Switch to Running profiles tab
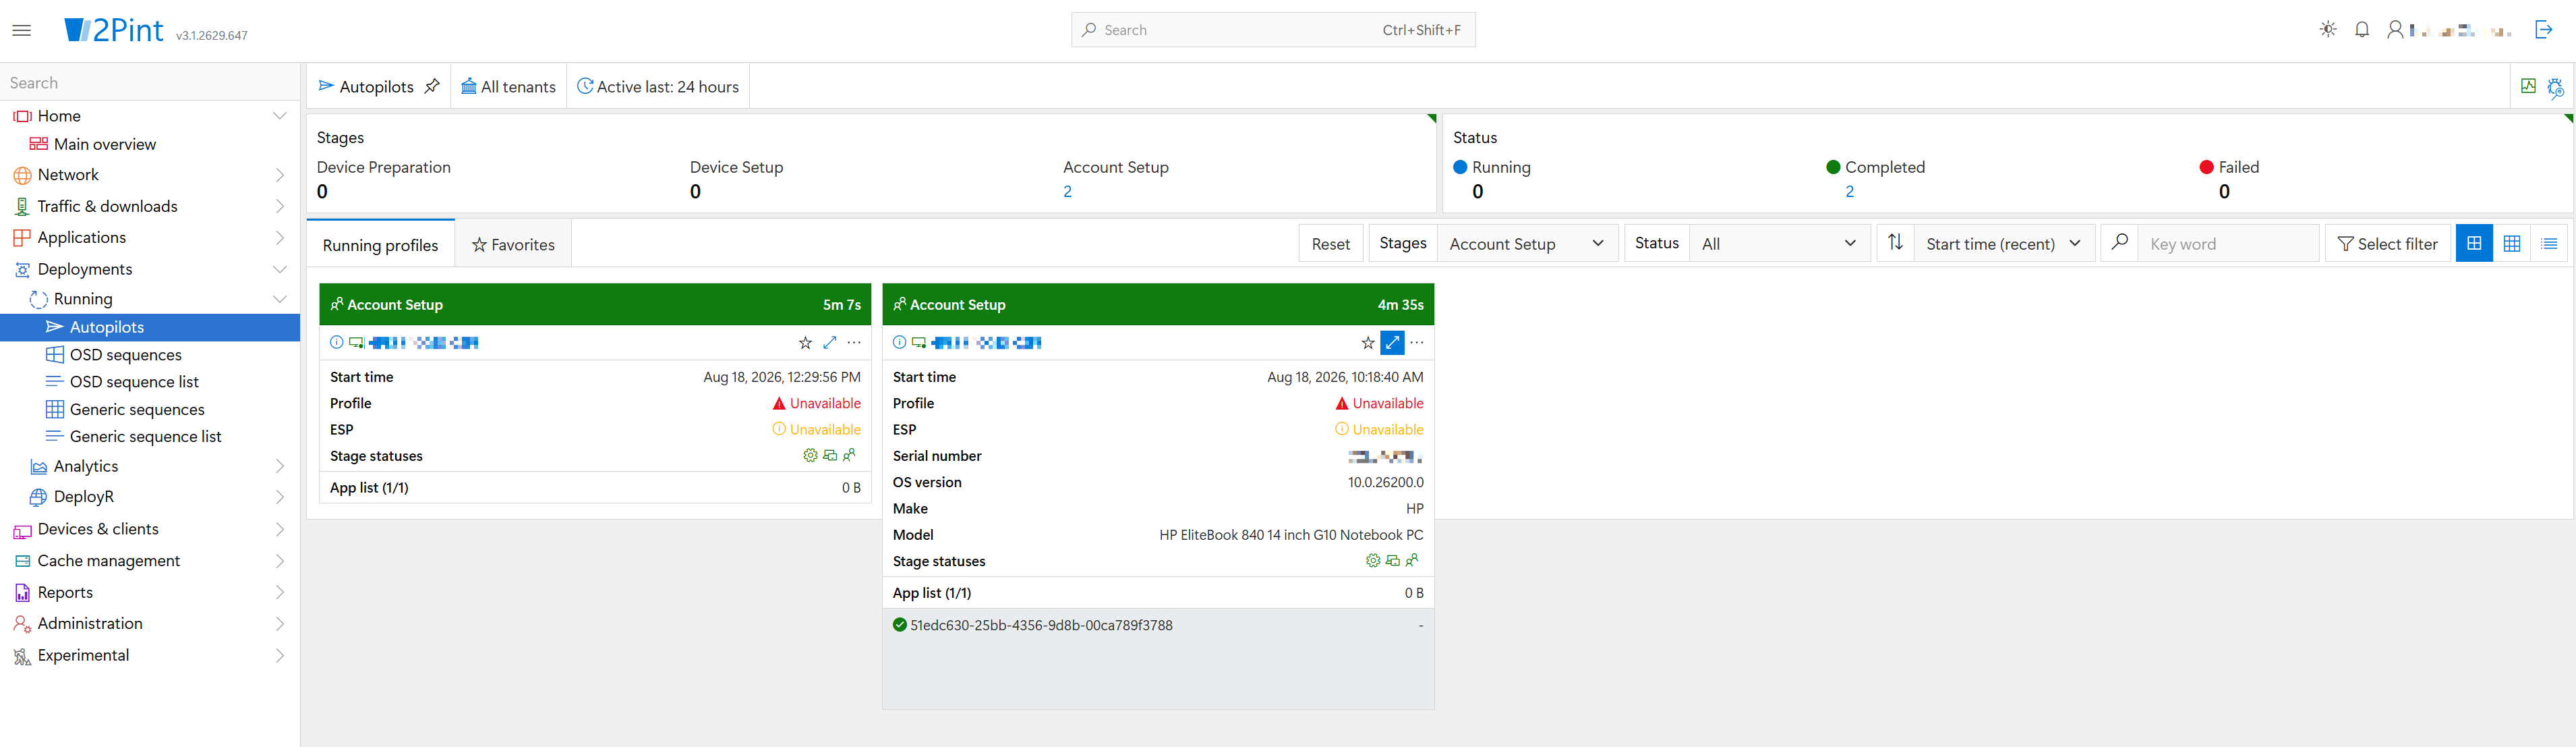The height and width of the screenshot is (747, 2576). tap(381, 245)
